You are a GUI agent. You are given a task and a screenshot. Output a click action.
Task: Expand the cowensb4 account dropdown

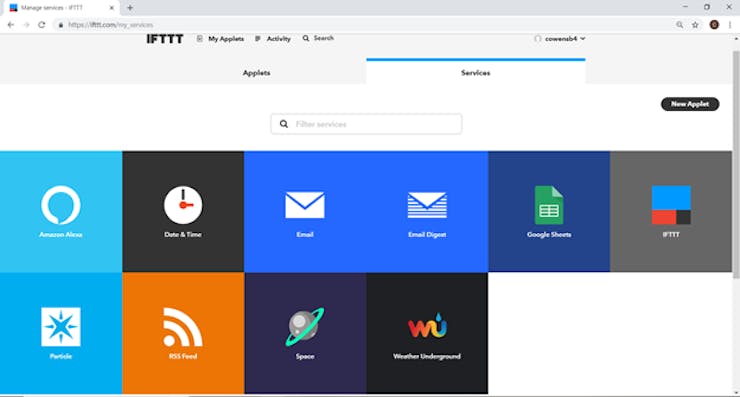click(560, 39)
